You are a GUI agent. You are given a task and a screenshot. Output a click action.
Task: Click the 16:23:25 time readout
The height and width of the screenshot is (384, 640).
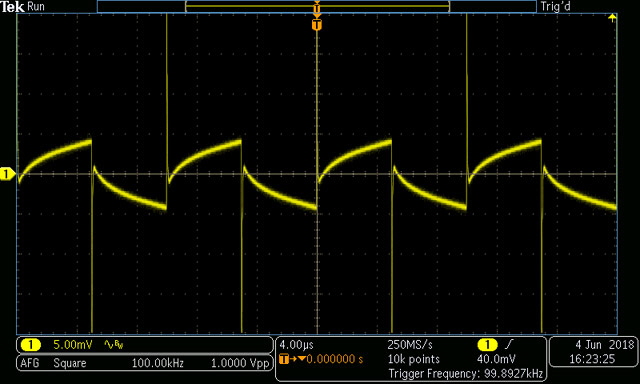592,359
